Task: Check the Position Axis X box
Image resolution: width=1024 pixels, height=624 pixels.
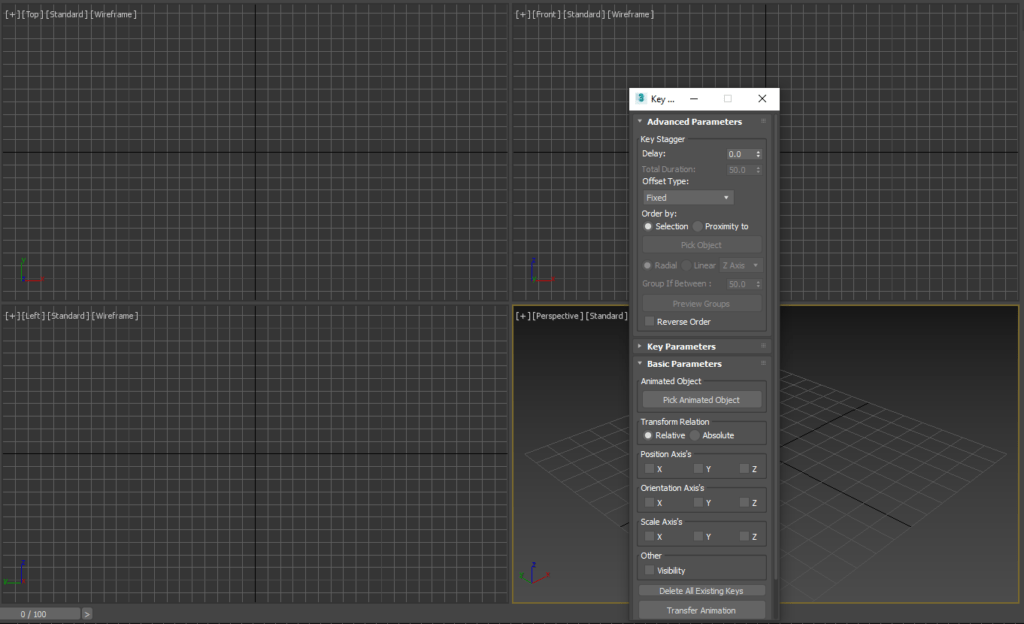Action: 649,468
